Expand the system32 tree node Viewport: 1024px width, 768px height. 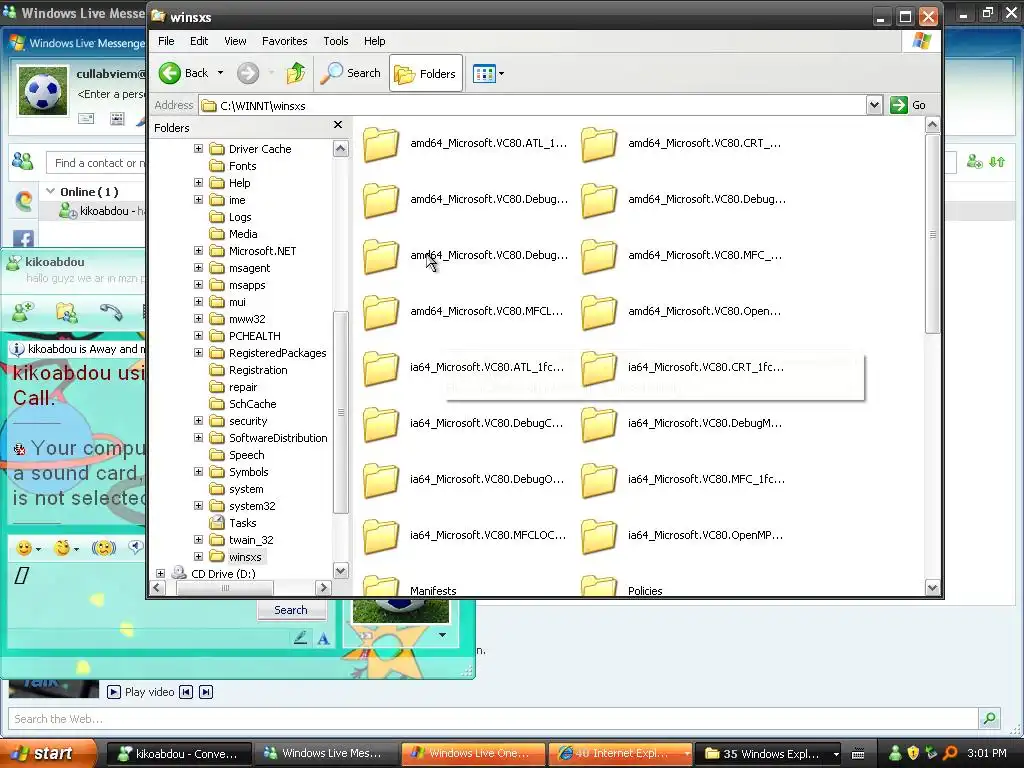(x=199, y=505)
